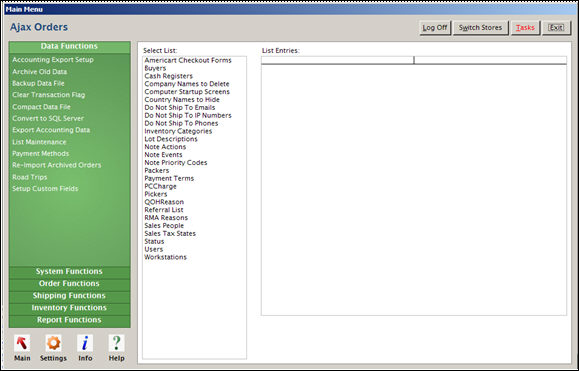Select Do Not Ship To IP Numbers

tap(188, 116)
